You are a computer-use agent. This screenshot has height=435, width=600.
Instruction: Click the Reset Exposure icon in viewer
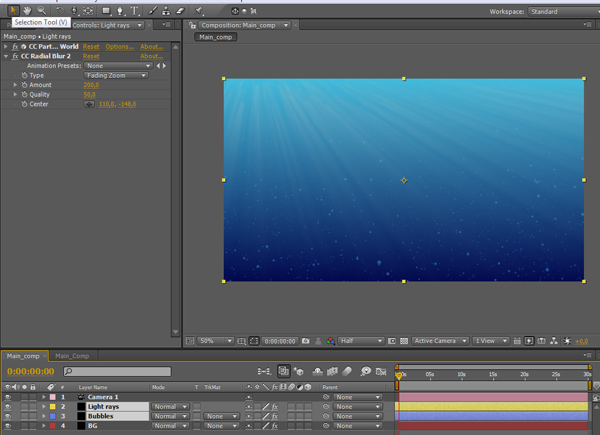(567, 341)
